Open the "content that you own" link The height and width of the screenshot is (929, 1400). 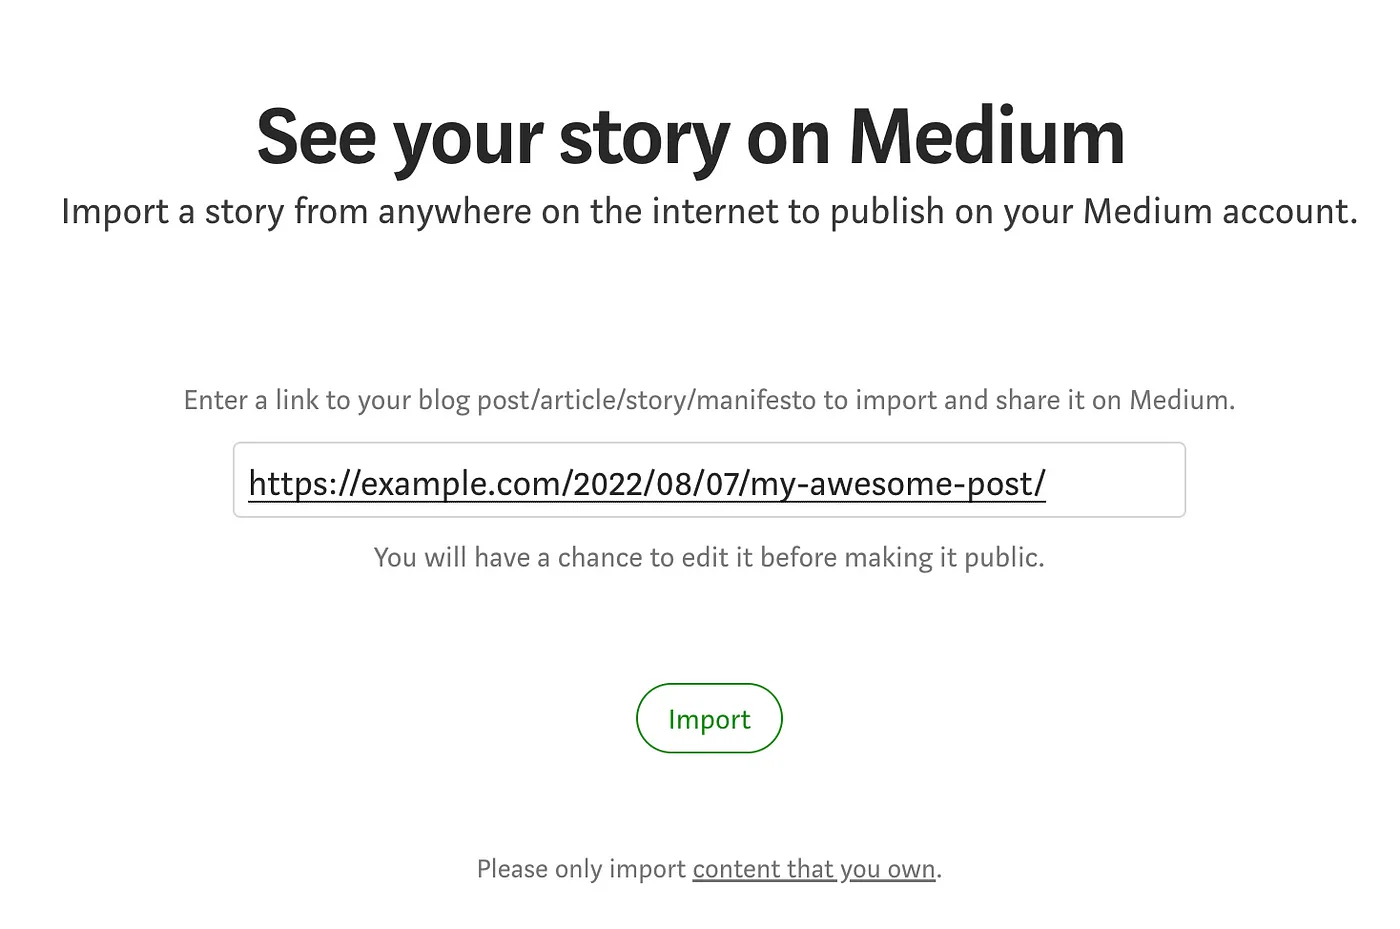pos(814,869)
